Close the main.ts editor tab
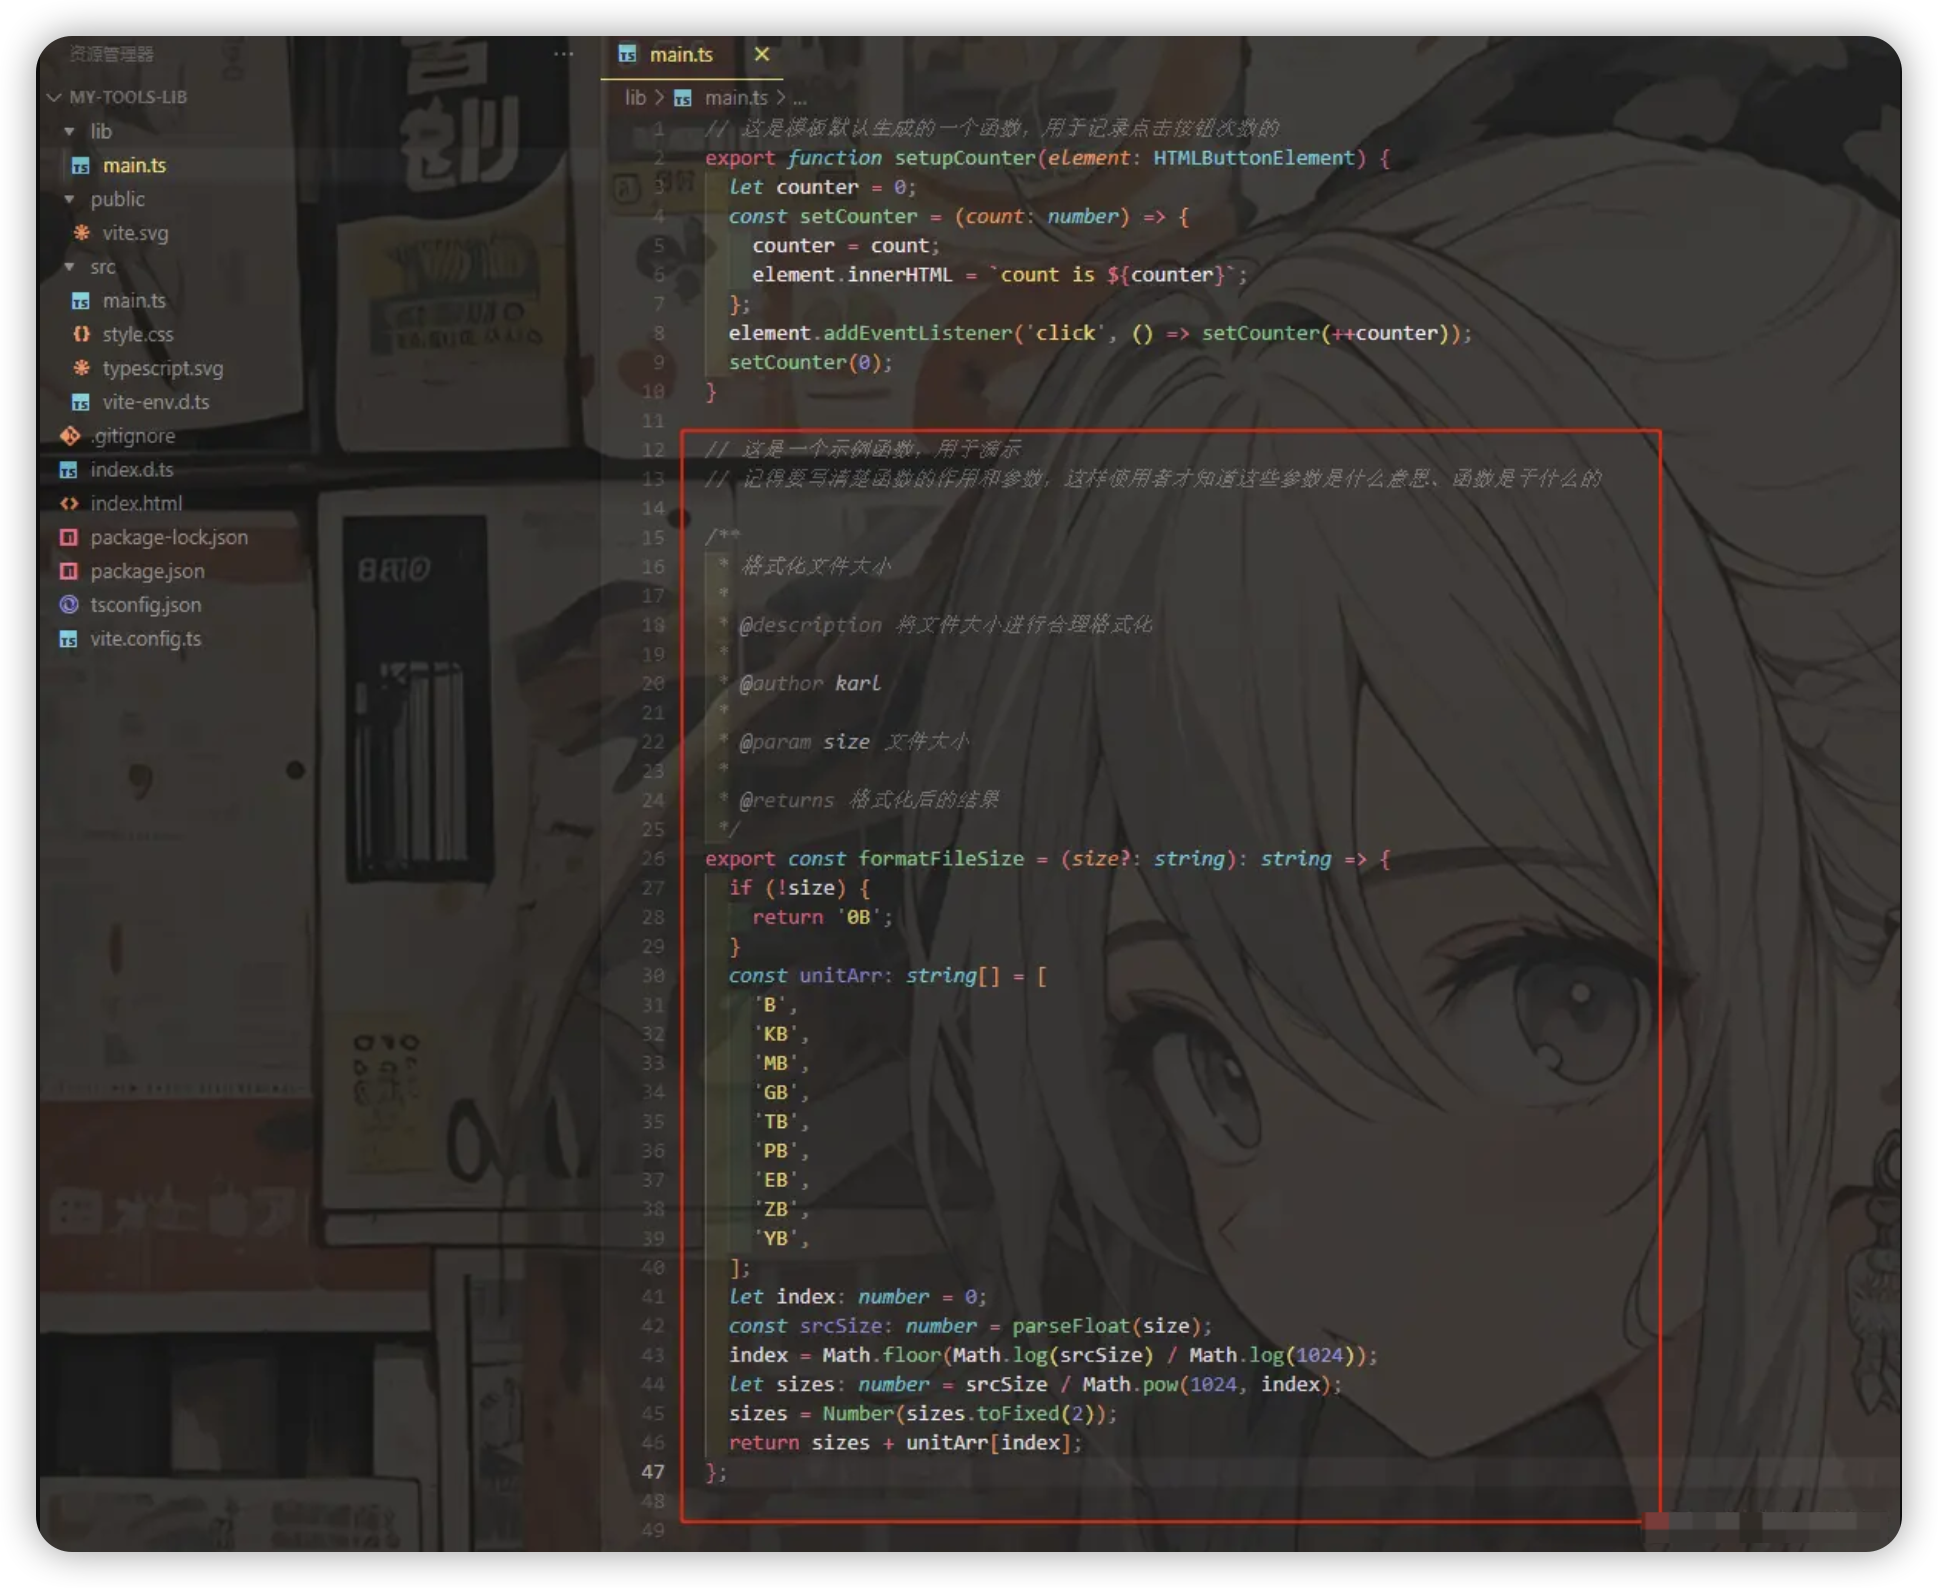Viewport: 1938px width, 1588px height. click(762, 54)
